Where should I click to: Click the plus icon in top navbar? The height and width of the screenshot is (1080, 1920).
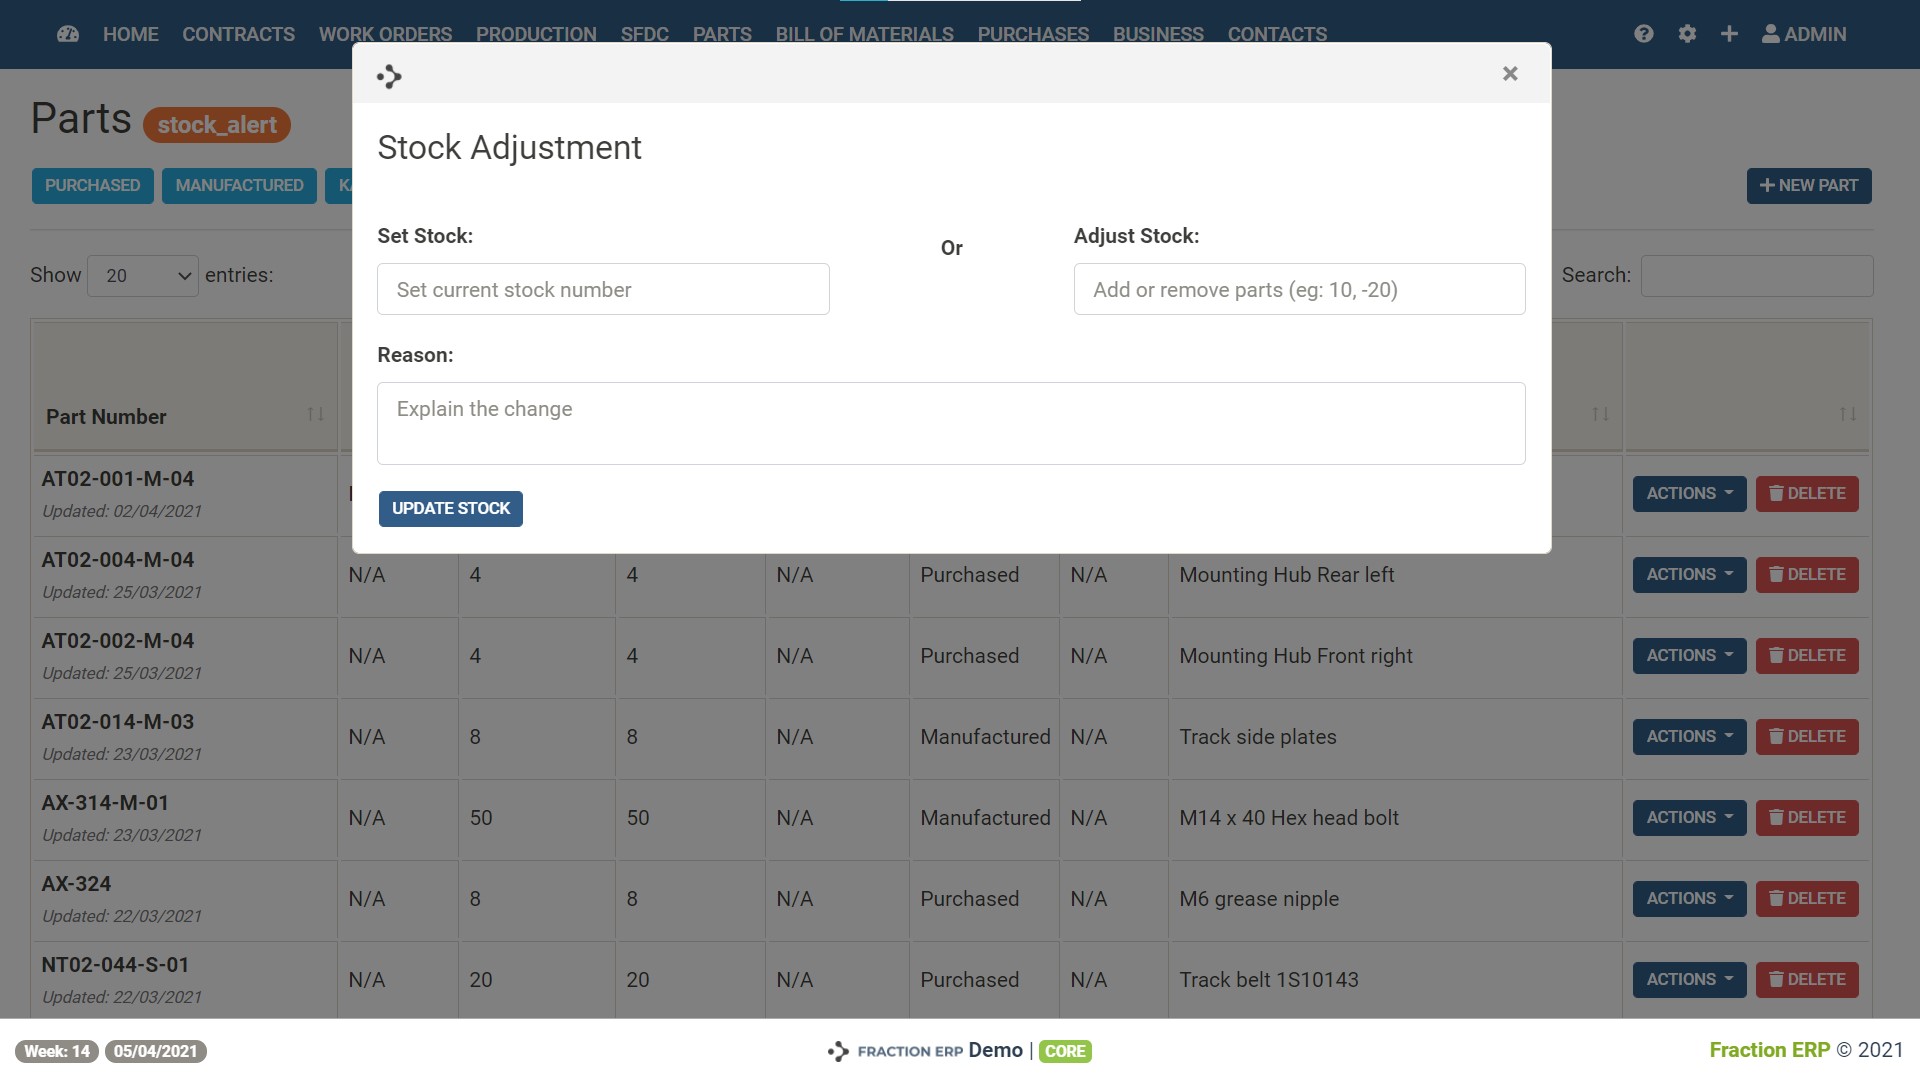pos(1729,34)
